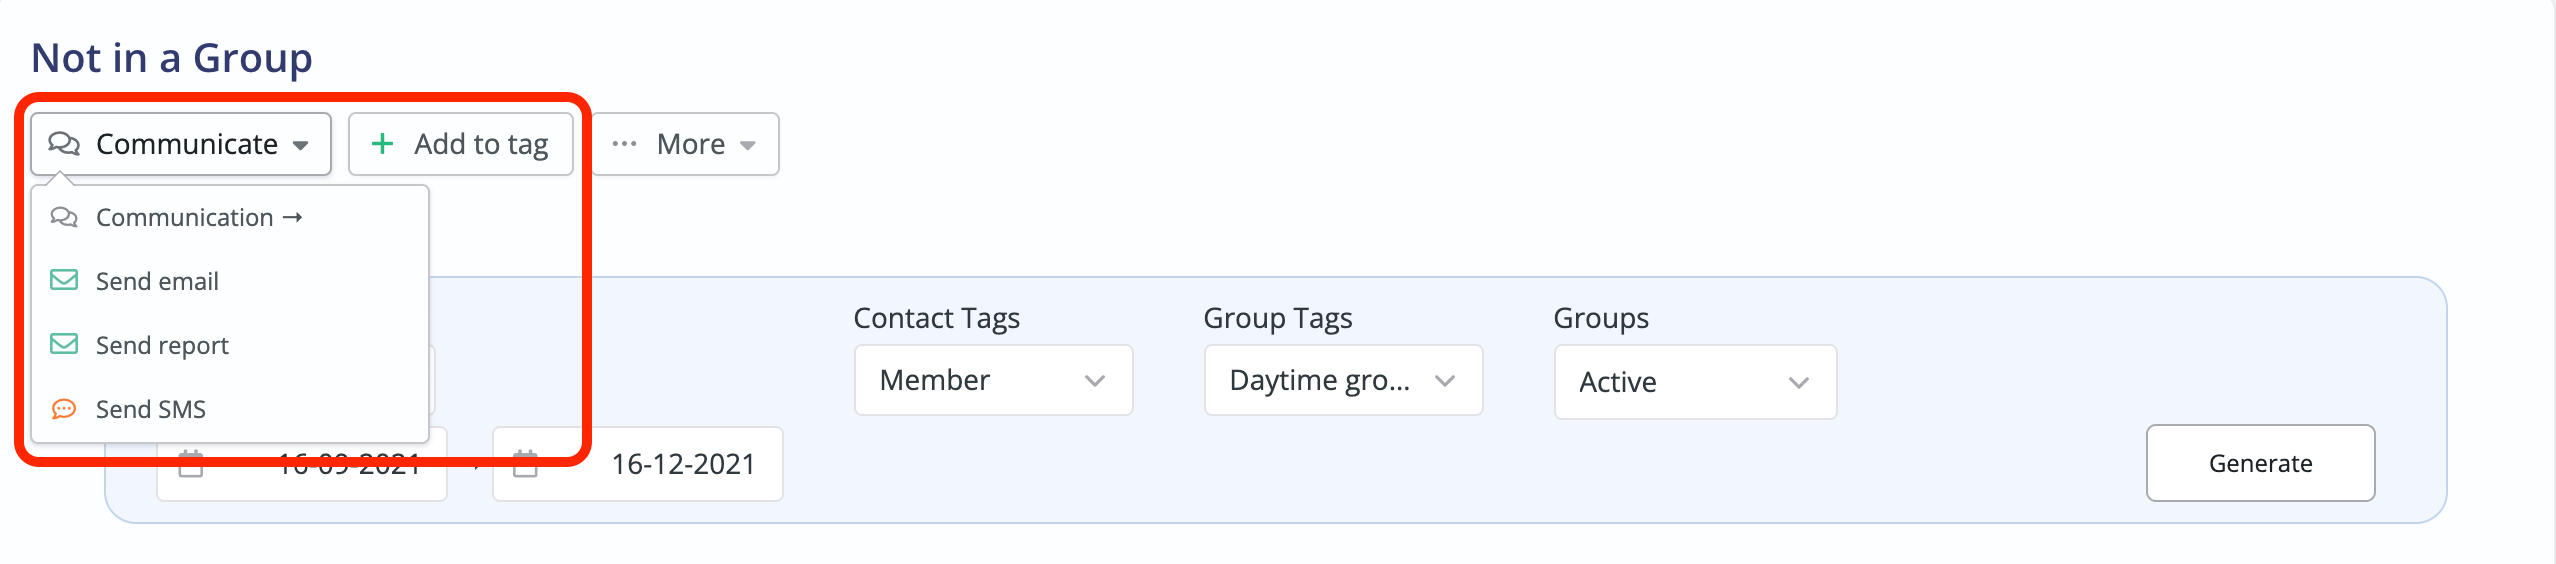The height and width of the screenshot is (564, 2556).
Task: Click the end date field 16-12-2021
Action: 682,464
